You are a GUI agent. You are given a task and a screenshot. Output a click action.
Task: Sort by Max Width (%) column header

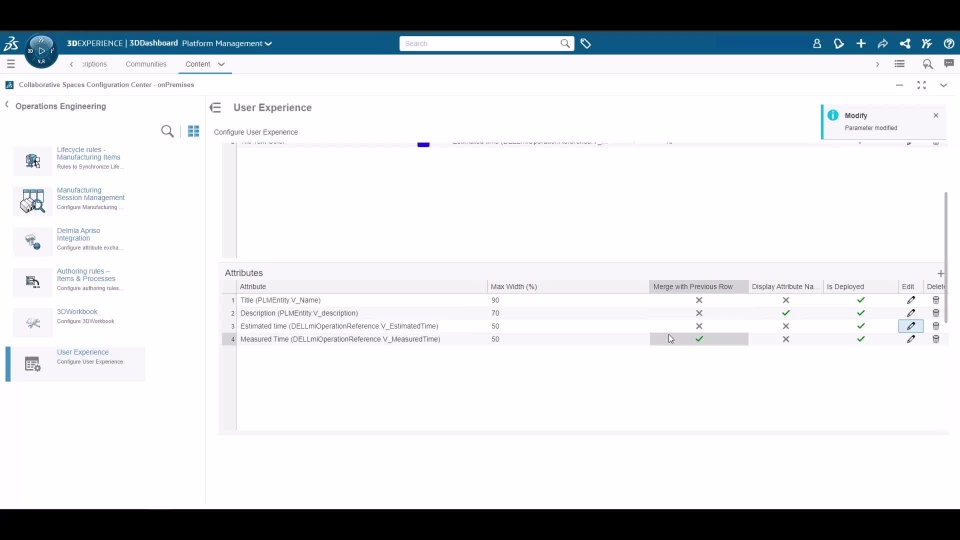point(568,287)
